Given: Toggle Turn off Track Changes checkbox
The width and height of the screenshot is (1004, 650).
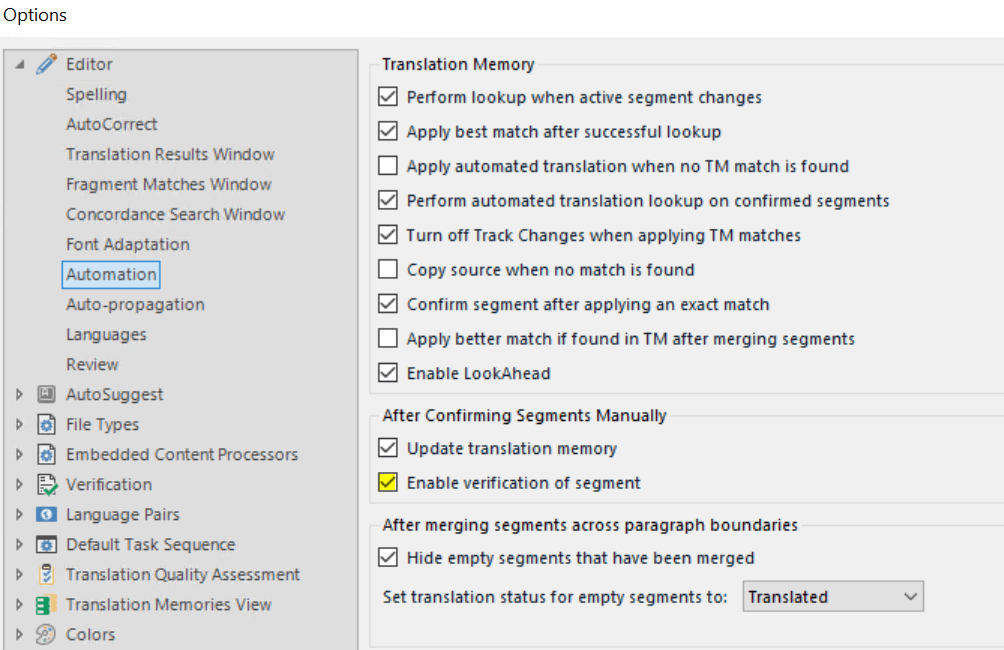Looking at the screenshot, I should (387, 235).
